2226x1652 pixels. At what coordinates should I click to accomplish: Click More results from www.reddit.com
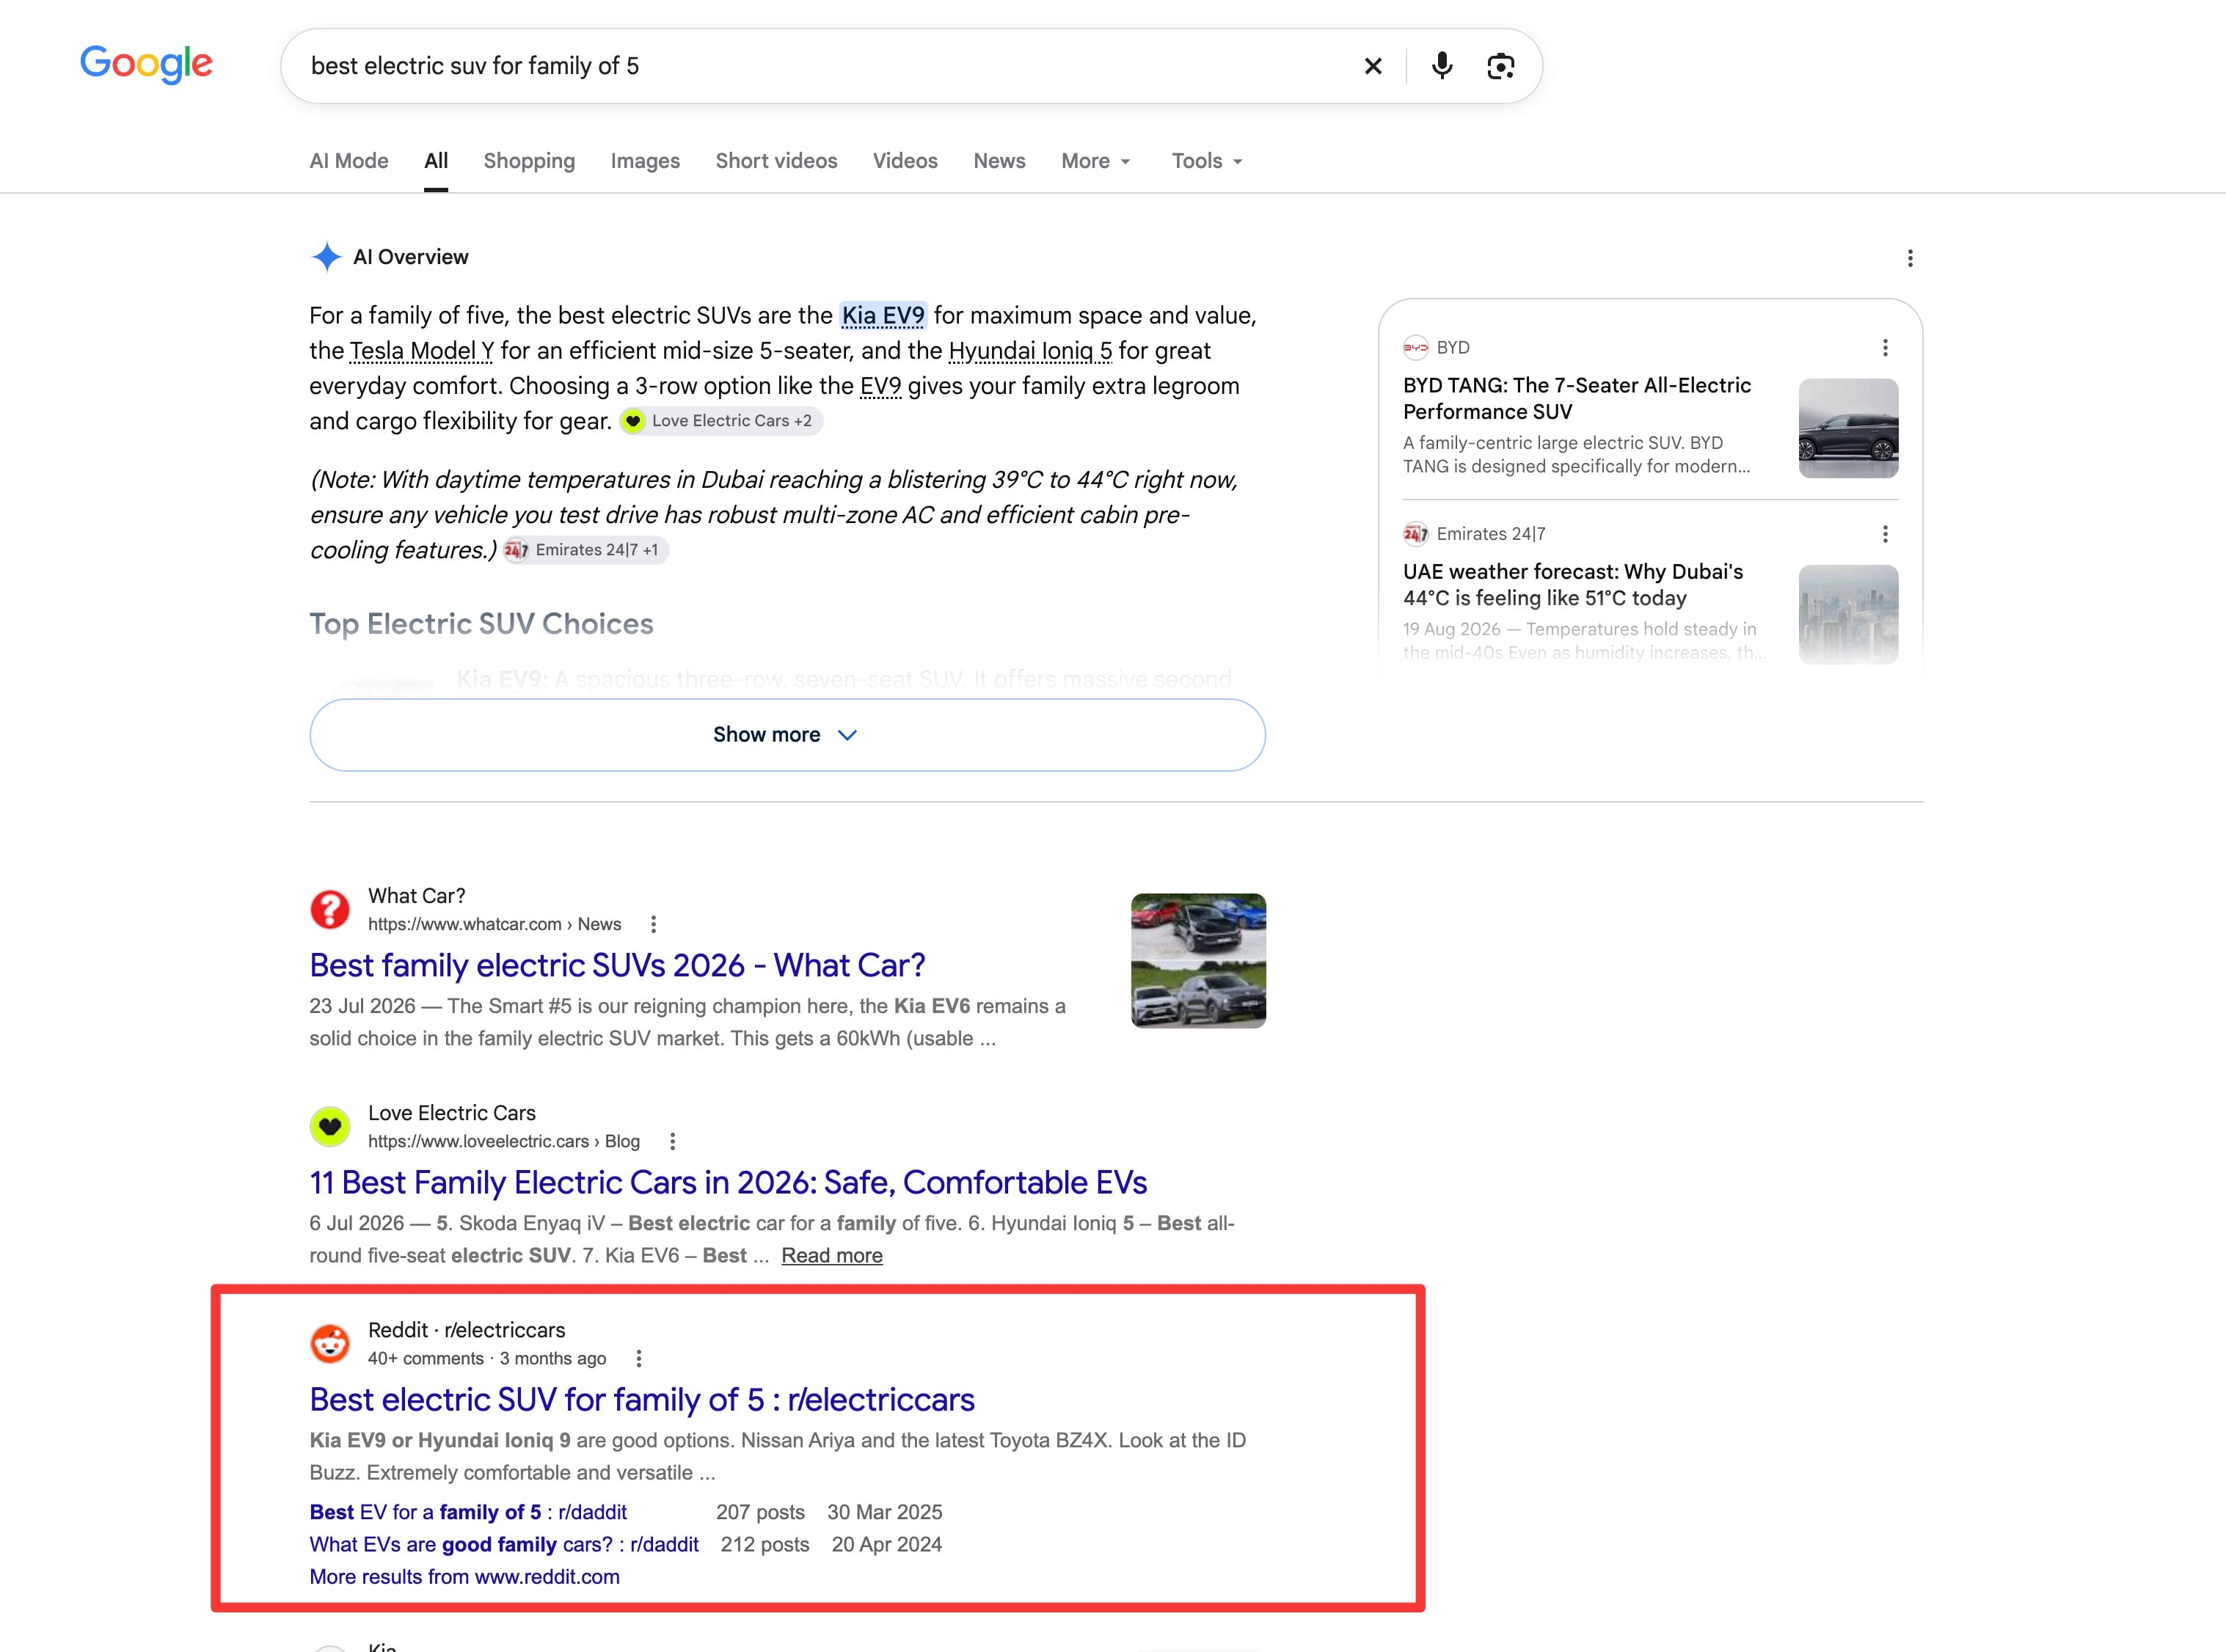[x=464, y=1577]
